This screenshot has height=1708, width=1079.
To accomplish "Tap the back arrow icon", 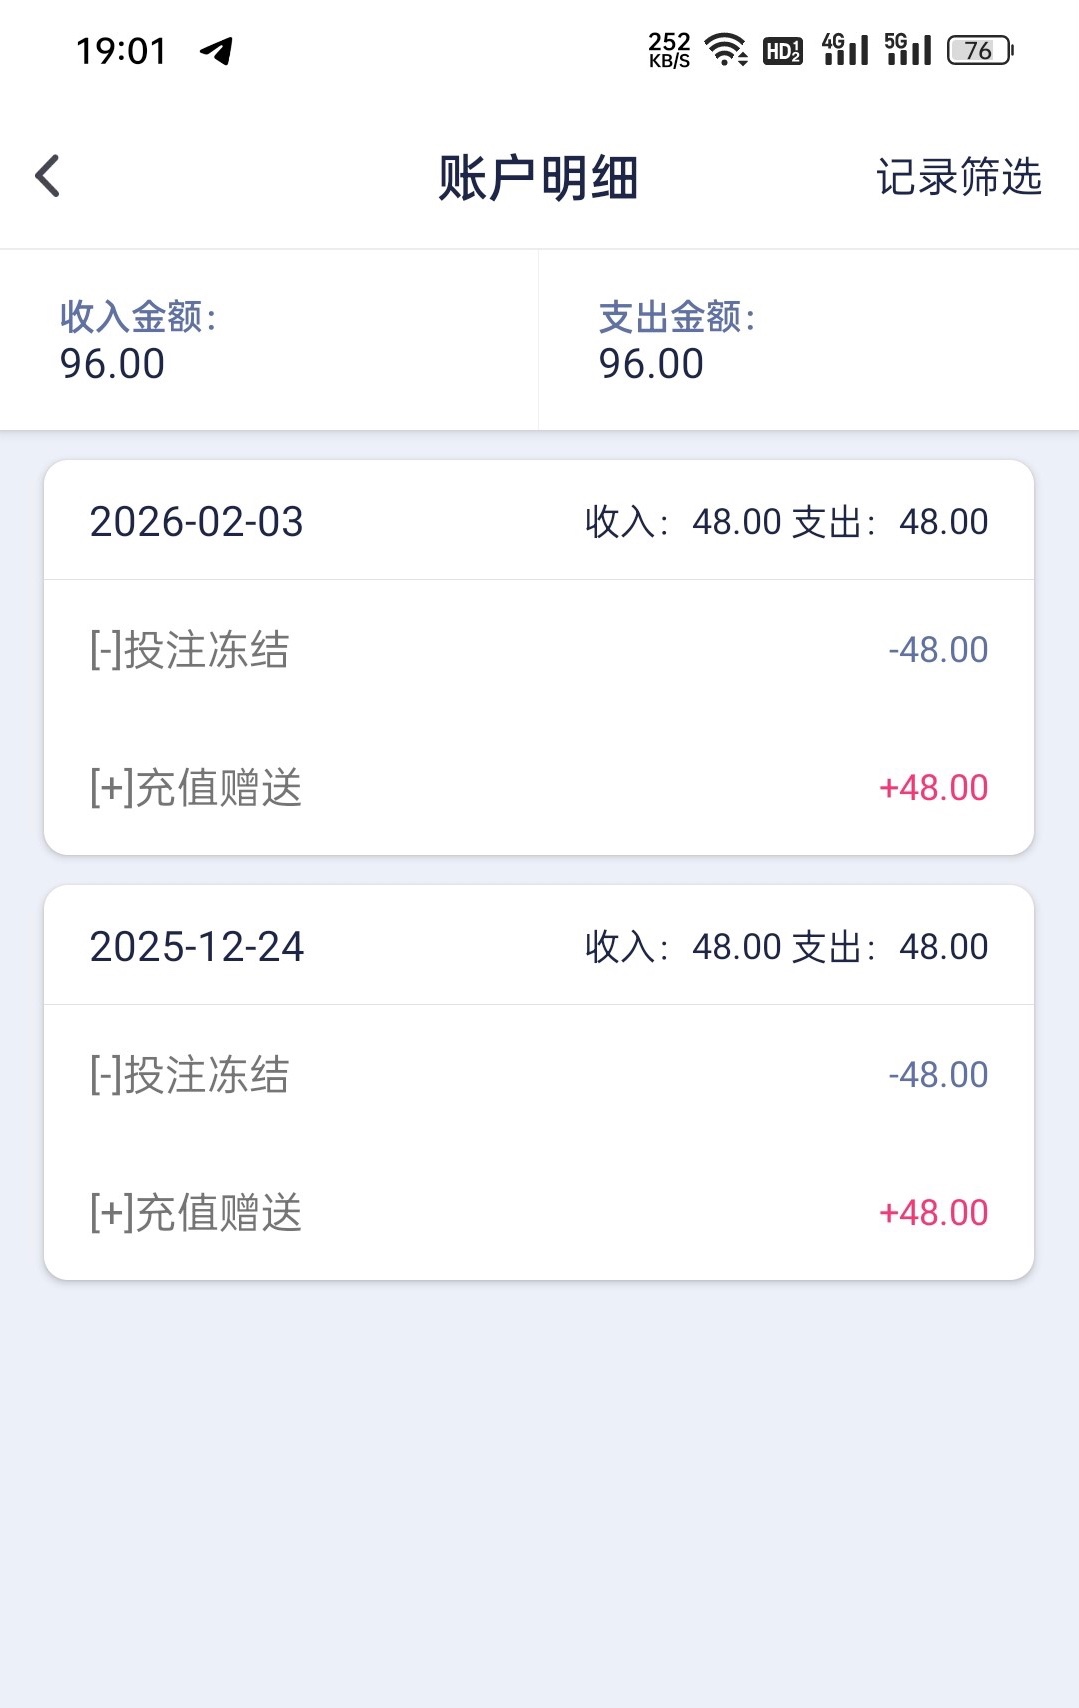I will point(48,177).
